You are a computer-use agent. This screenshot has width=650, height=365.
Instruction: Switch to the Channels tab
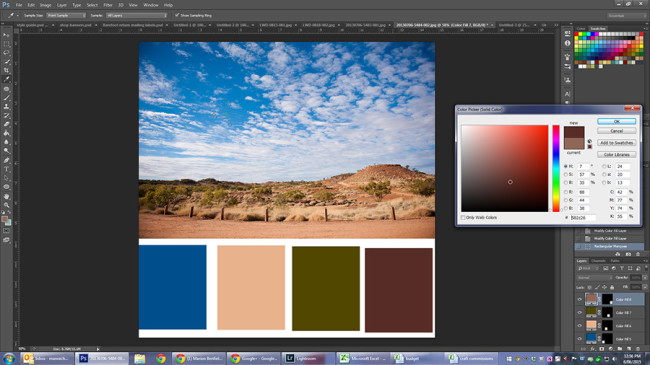tap(599, 260)
